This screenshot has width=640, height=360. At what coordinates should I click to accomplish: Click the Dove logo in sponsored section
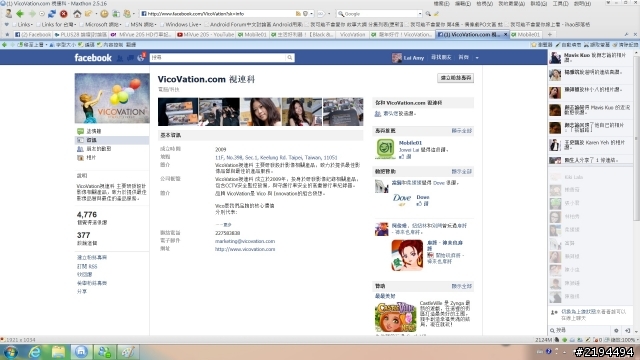[402, 199]
